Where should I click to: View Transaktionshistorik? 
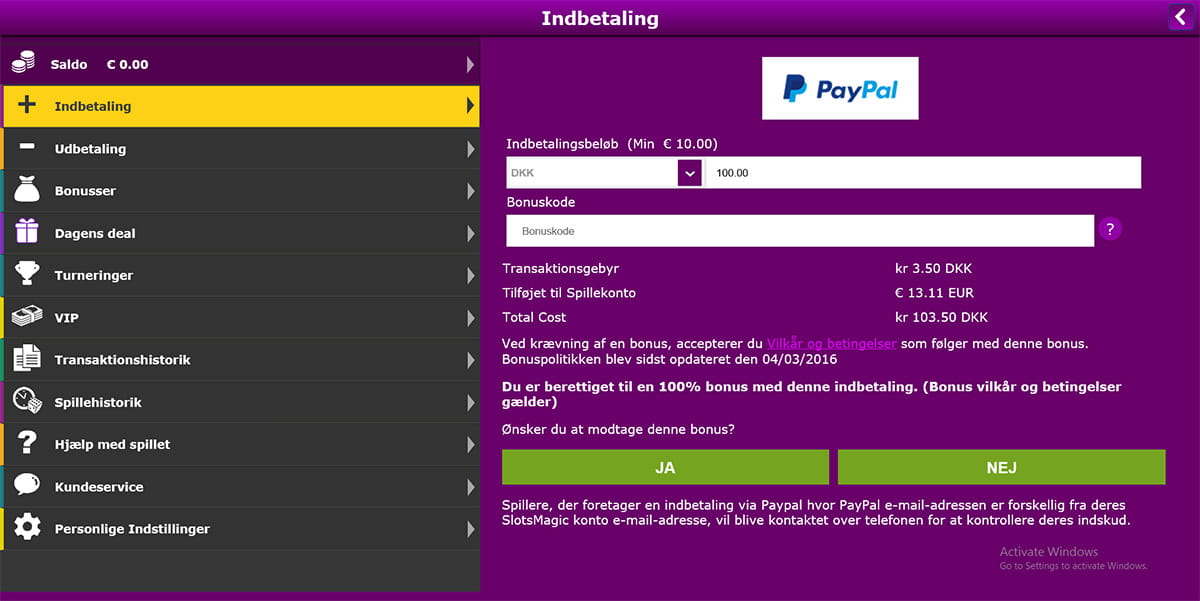pos(241,360)
